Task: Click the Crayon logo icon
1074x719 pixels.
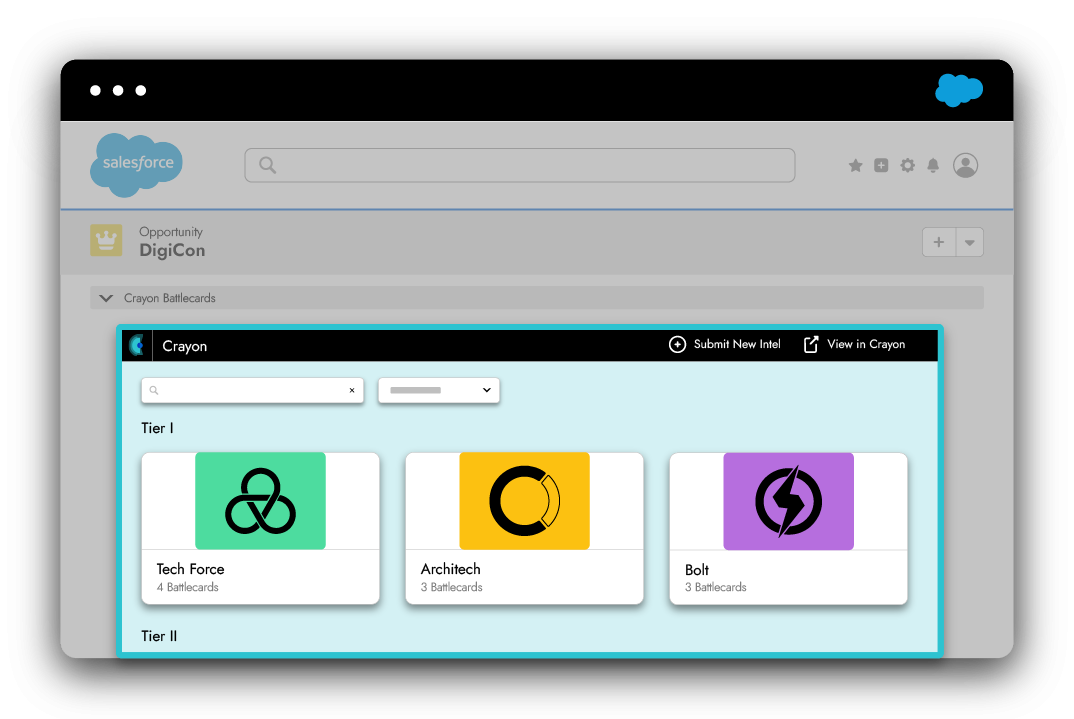Action: pos(137,345)
